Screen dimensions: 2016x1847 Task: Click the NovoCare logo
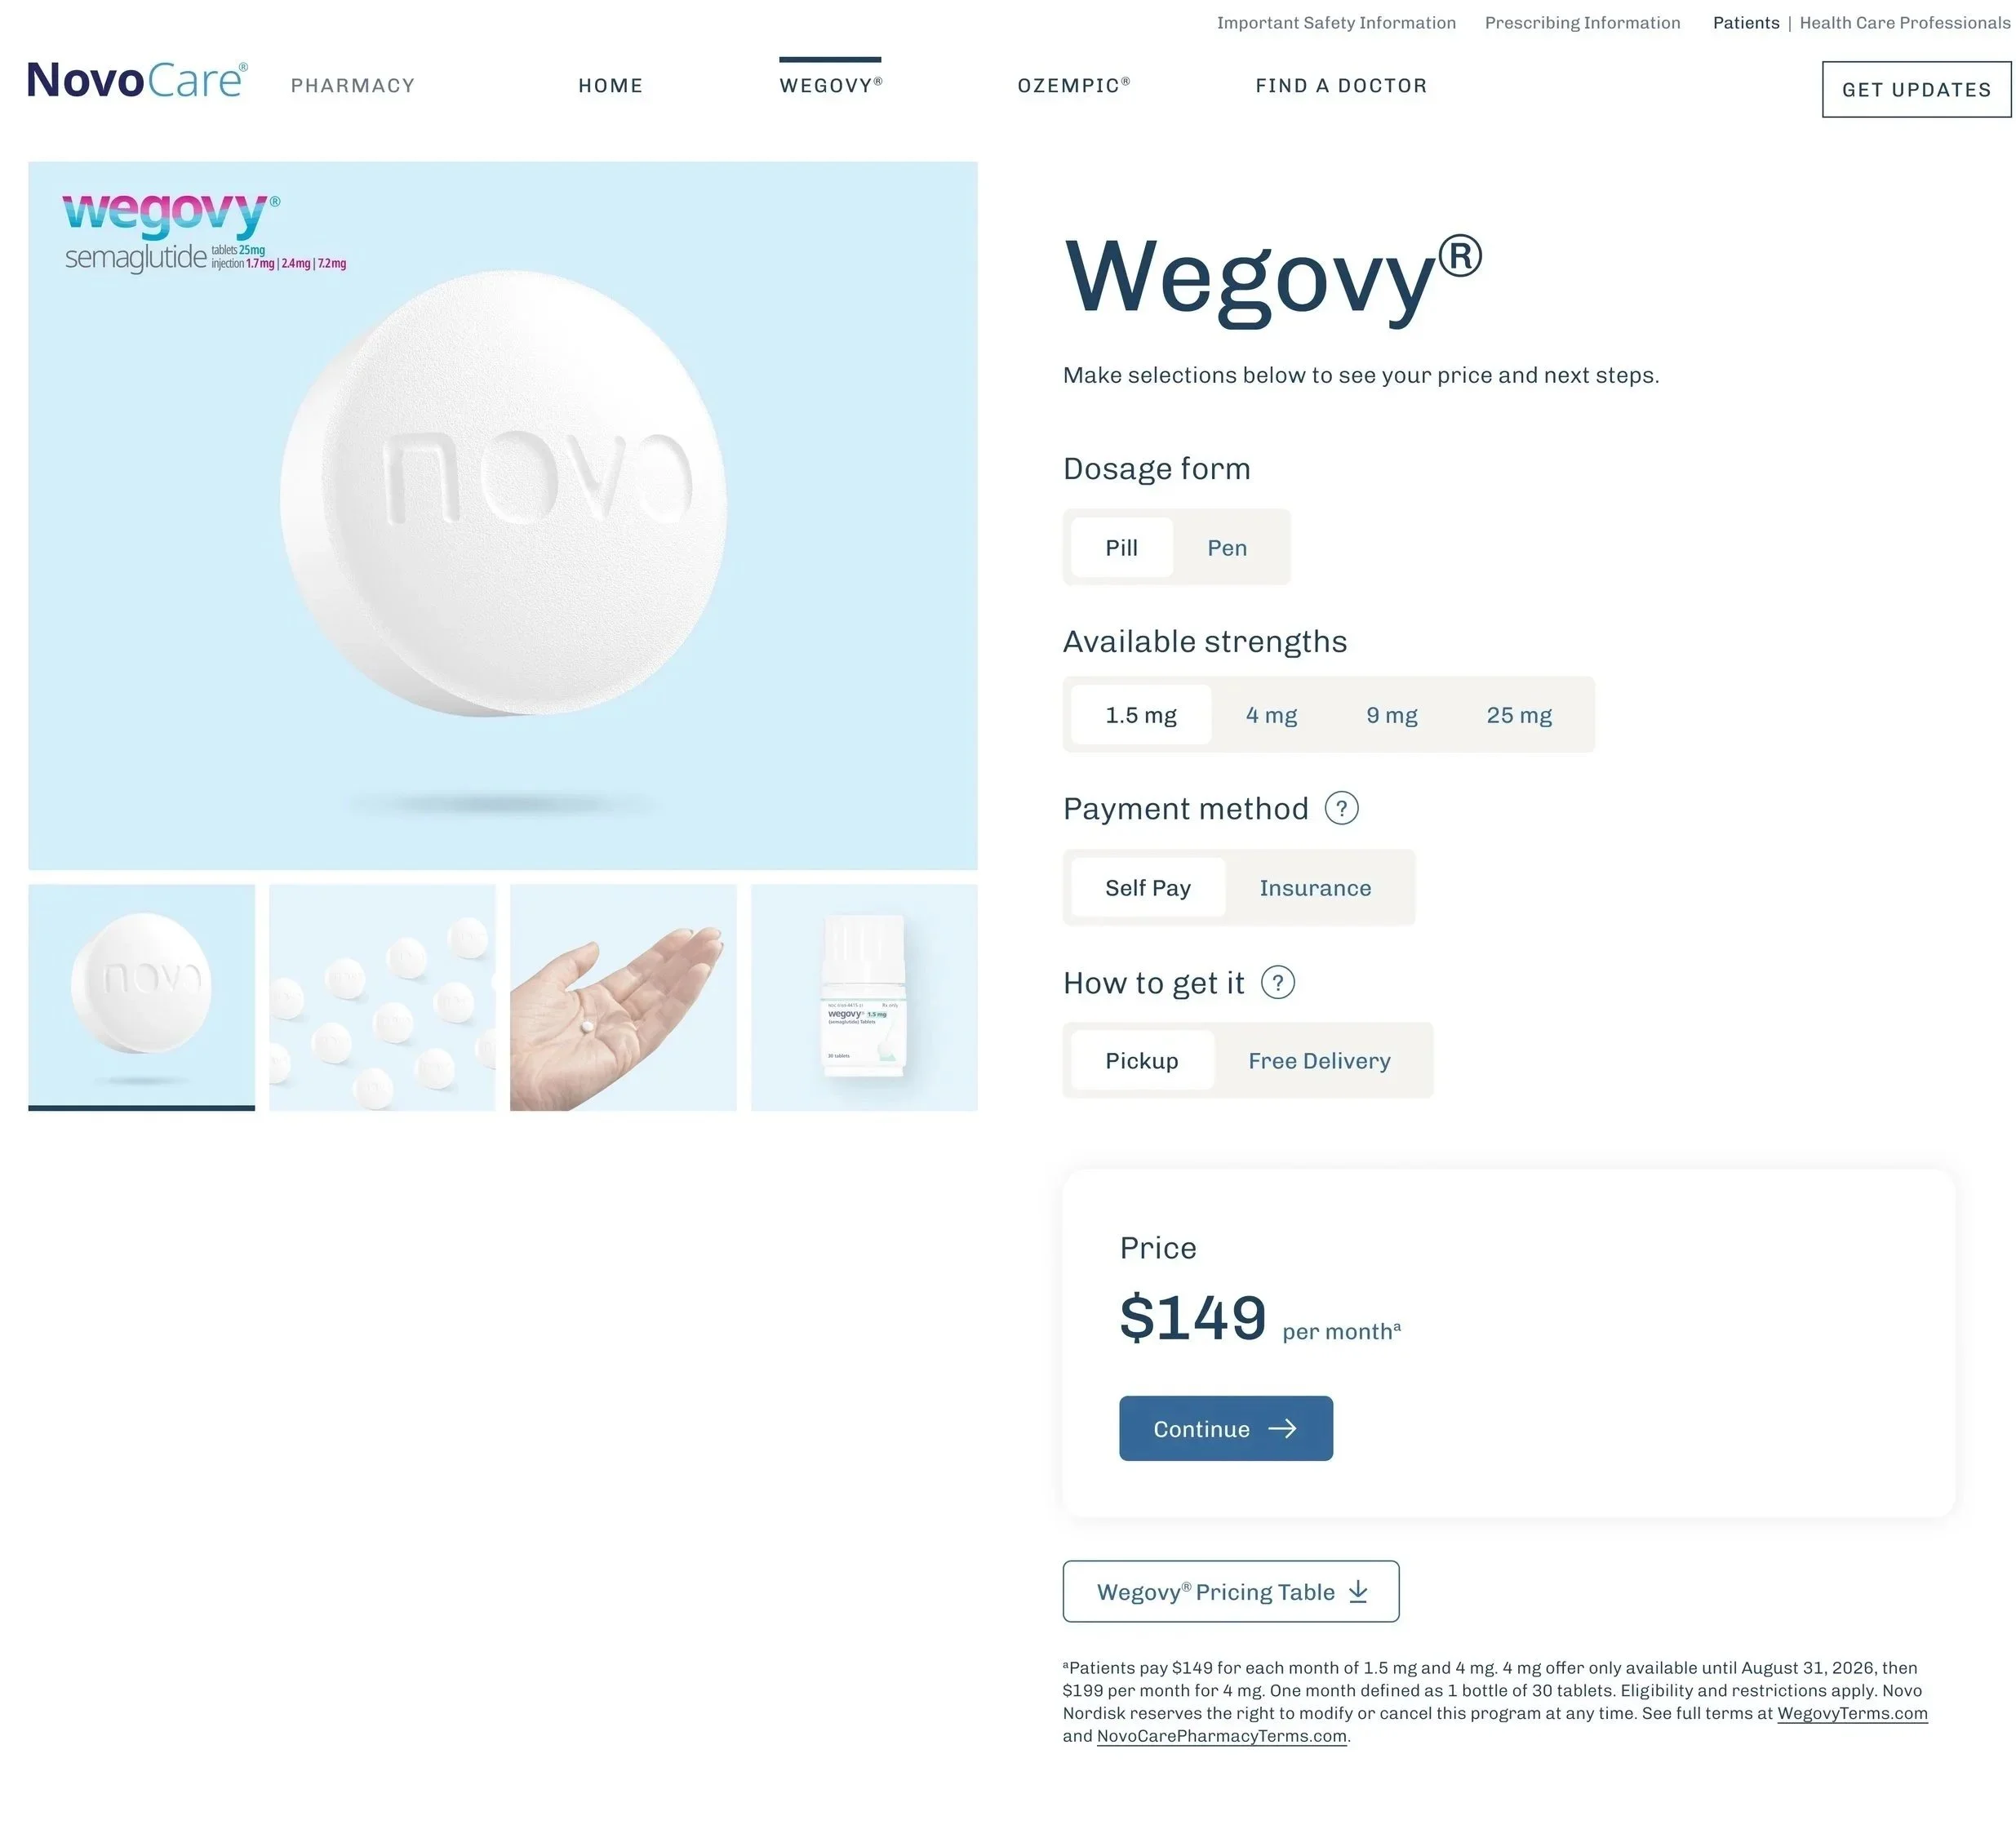[137, 80]
